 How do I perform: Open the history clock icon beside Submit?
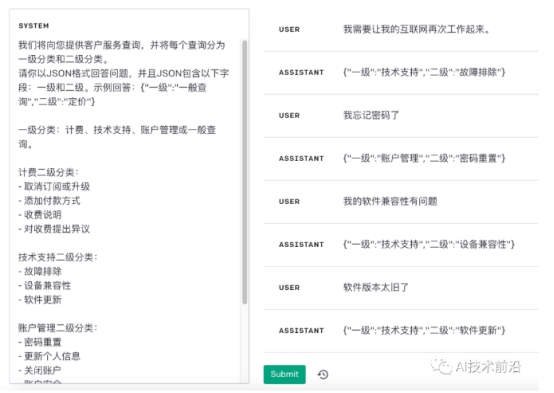coord(323,374)
